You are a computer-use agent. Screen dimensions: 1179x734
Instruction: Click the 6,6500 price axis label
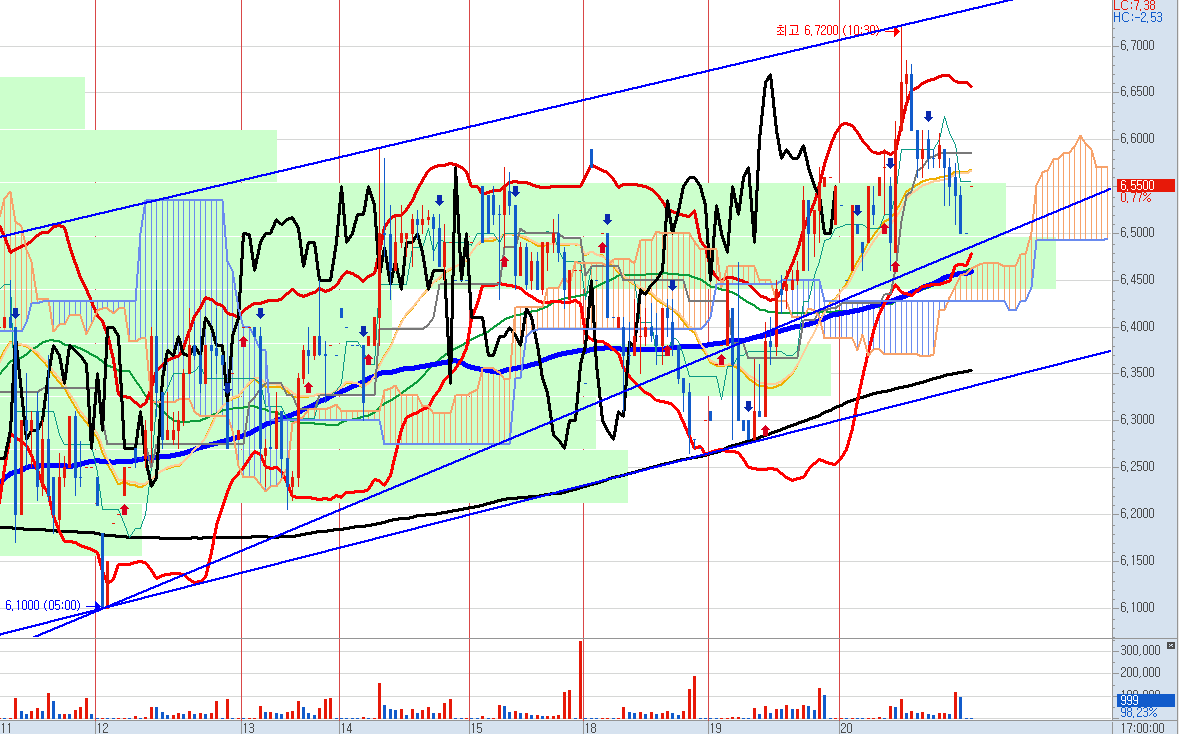pyautogui.click(x=1137, y=92)
